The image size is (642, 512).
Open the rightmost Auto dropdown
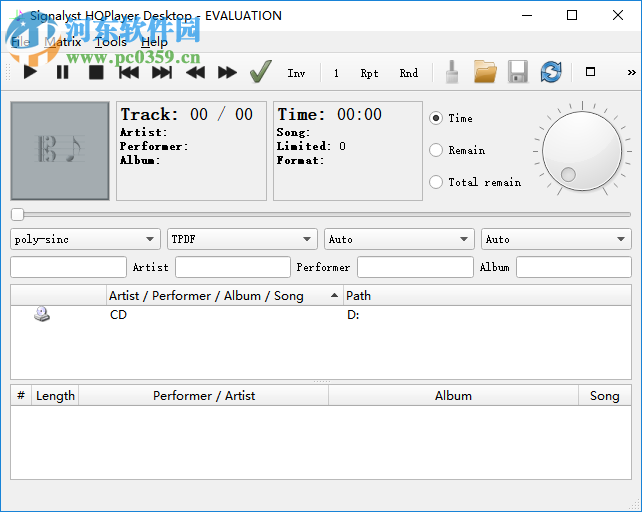coord(556,239)
